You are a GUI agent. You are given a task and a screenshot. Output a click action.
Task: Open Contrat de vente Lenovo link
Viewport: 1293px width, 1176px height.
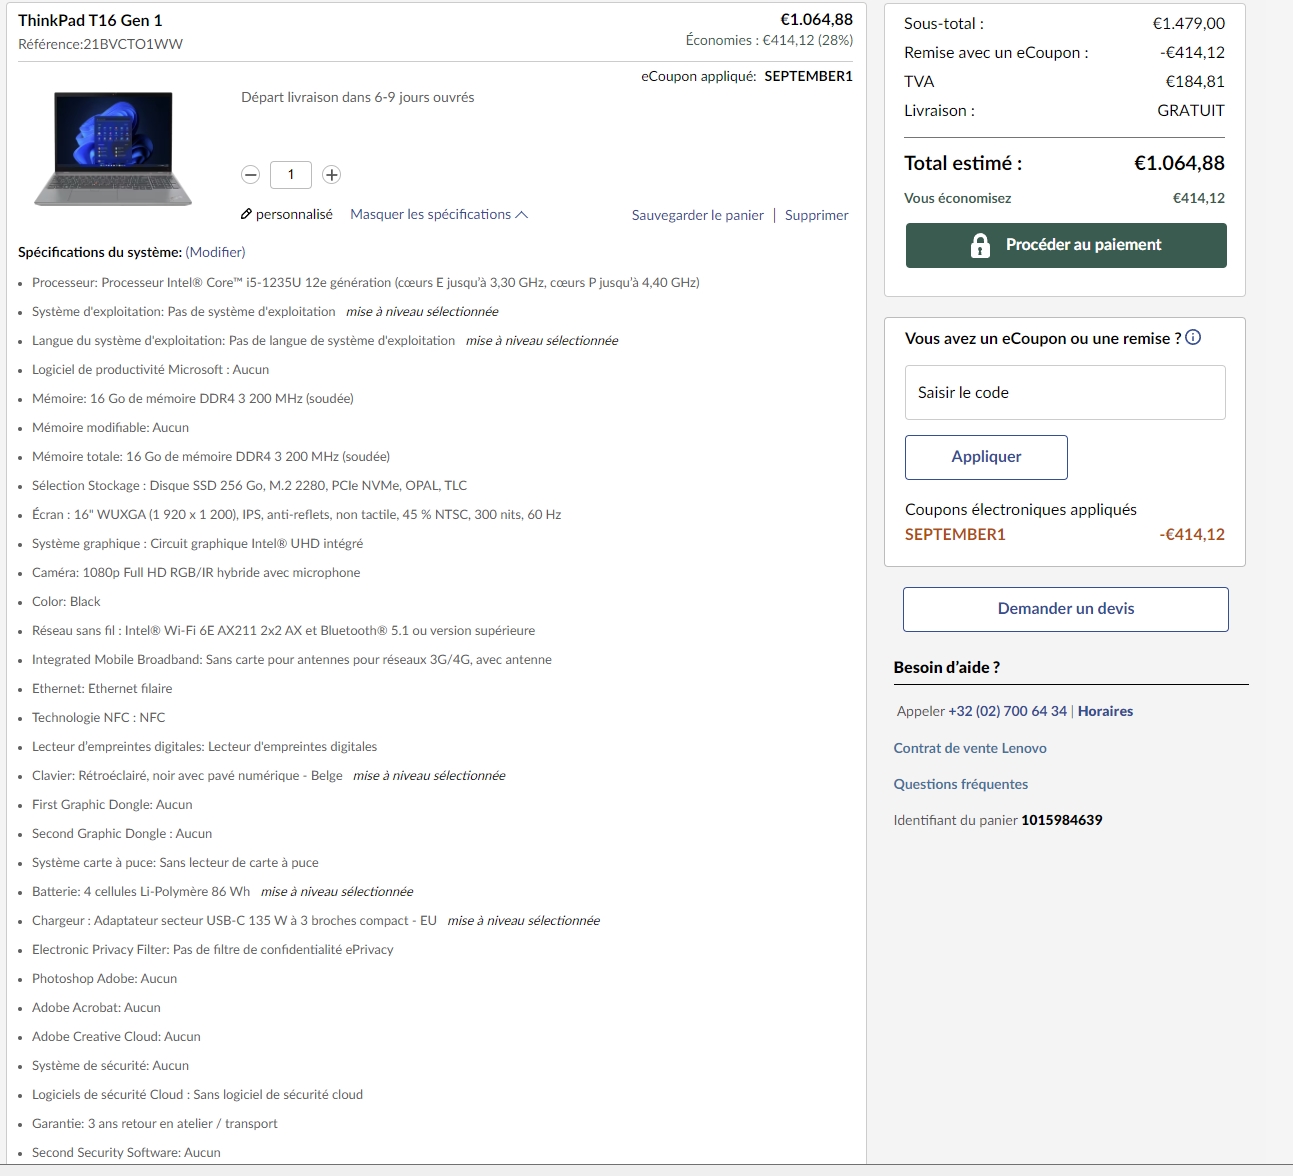(970, 748)
